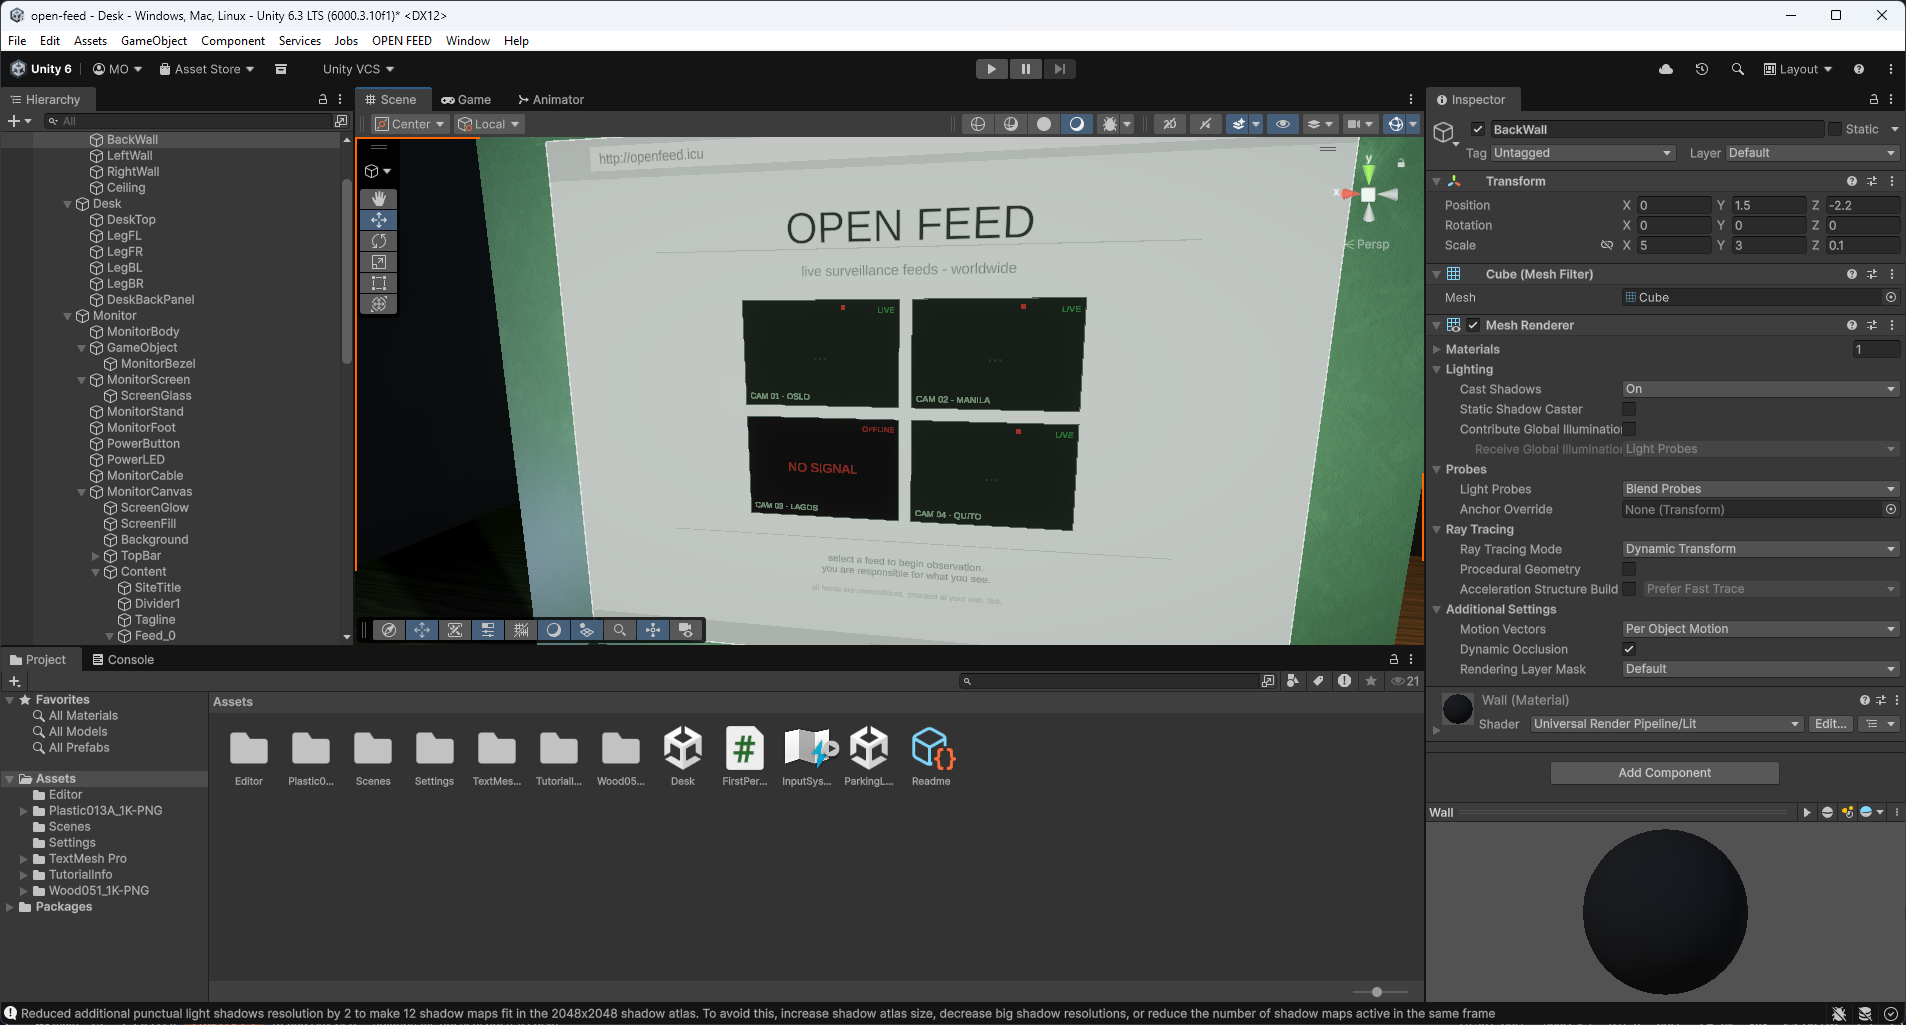The height and width of the screenshot is (1025, 1906).
Task: Open the FirstPer... C# script asset
Action: [745, 748]
